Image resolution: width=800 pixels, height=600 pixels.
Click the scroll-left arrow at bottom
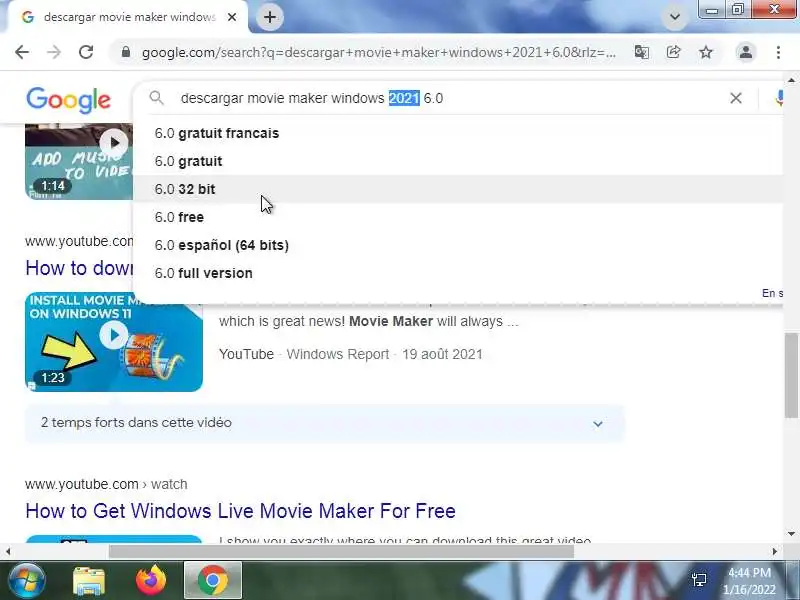click(x=8, y=551)
